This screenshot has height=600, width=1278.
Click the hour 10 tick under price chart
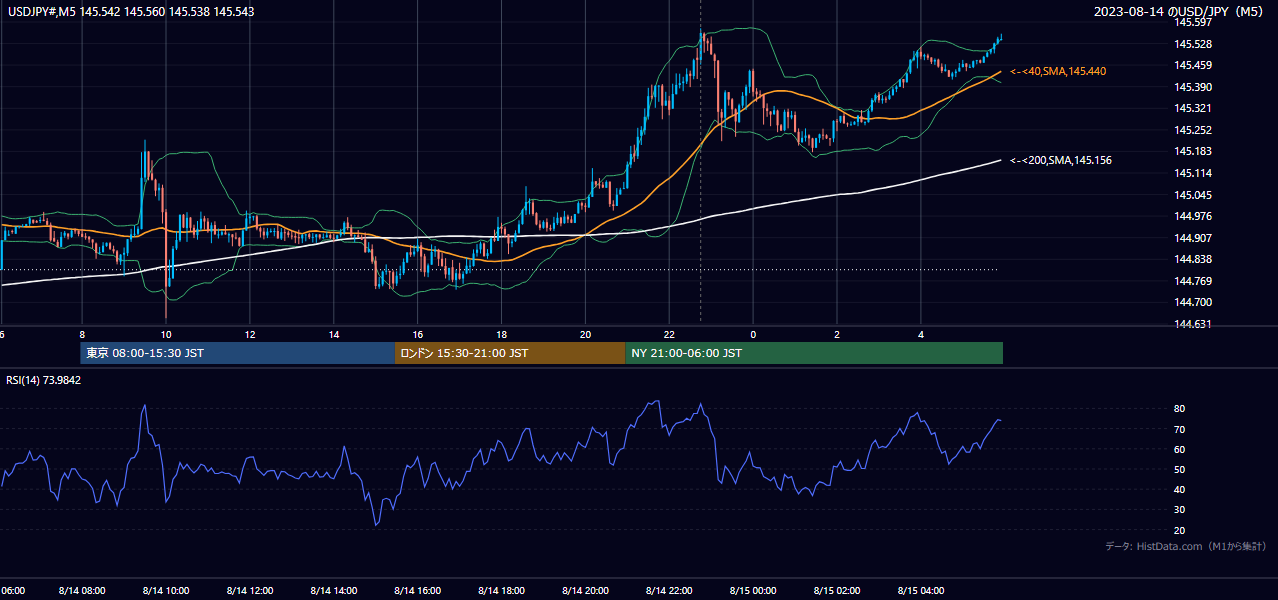166,334
